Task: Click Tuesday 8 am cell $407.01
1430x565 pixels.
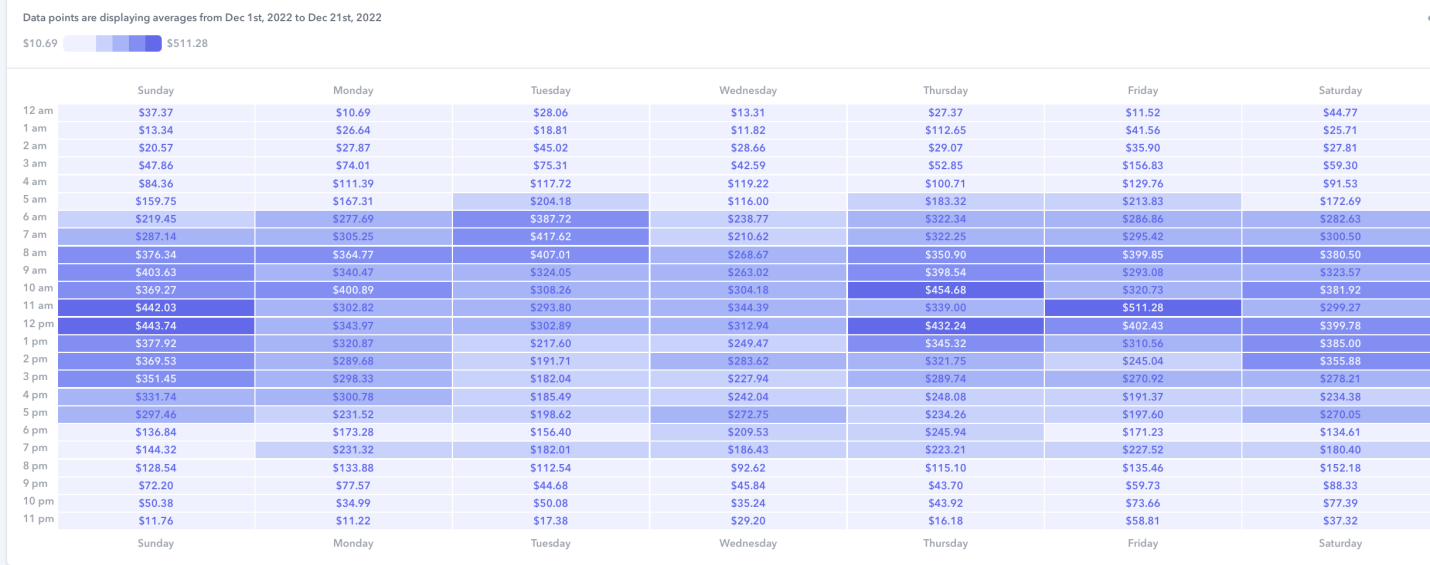Action: (551, 255)
